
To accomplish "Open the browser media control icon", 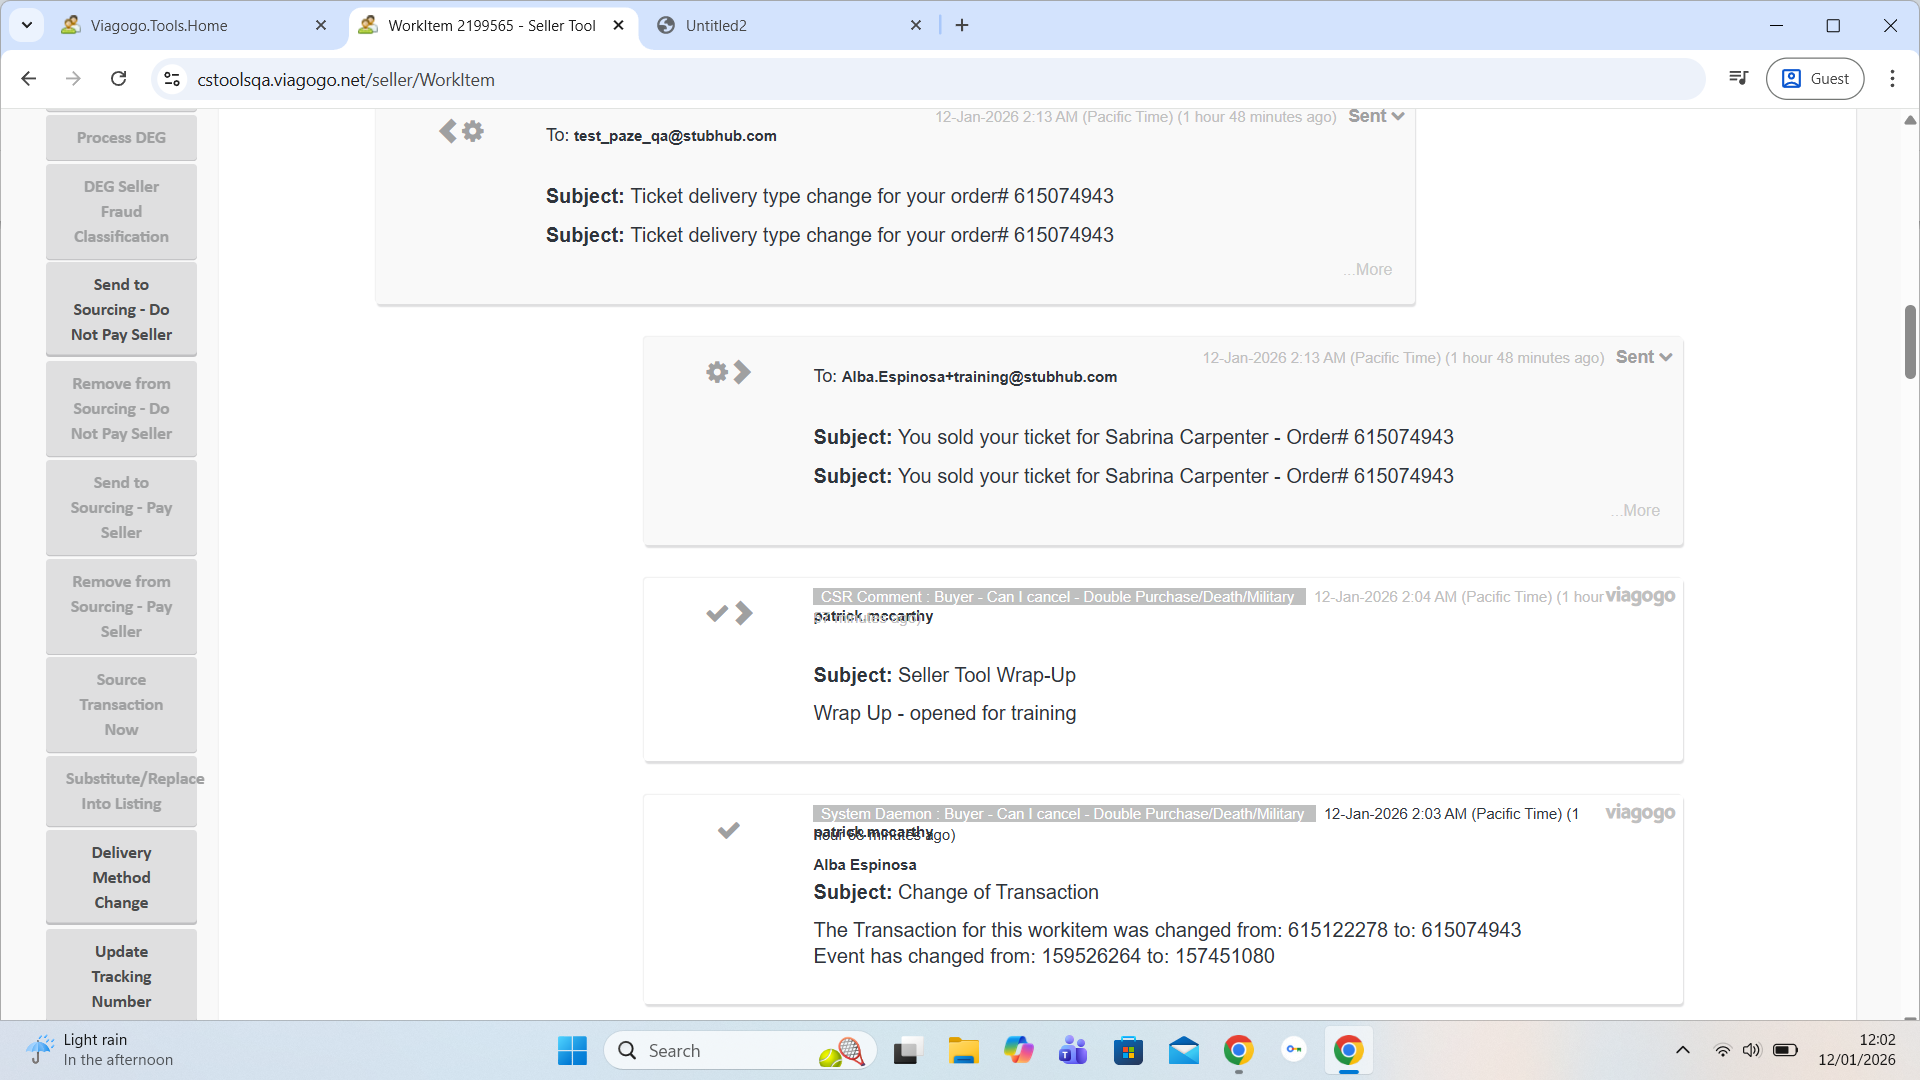I will (1739, 79).
